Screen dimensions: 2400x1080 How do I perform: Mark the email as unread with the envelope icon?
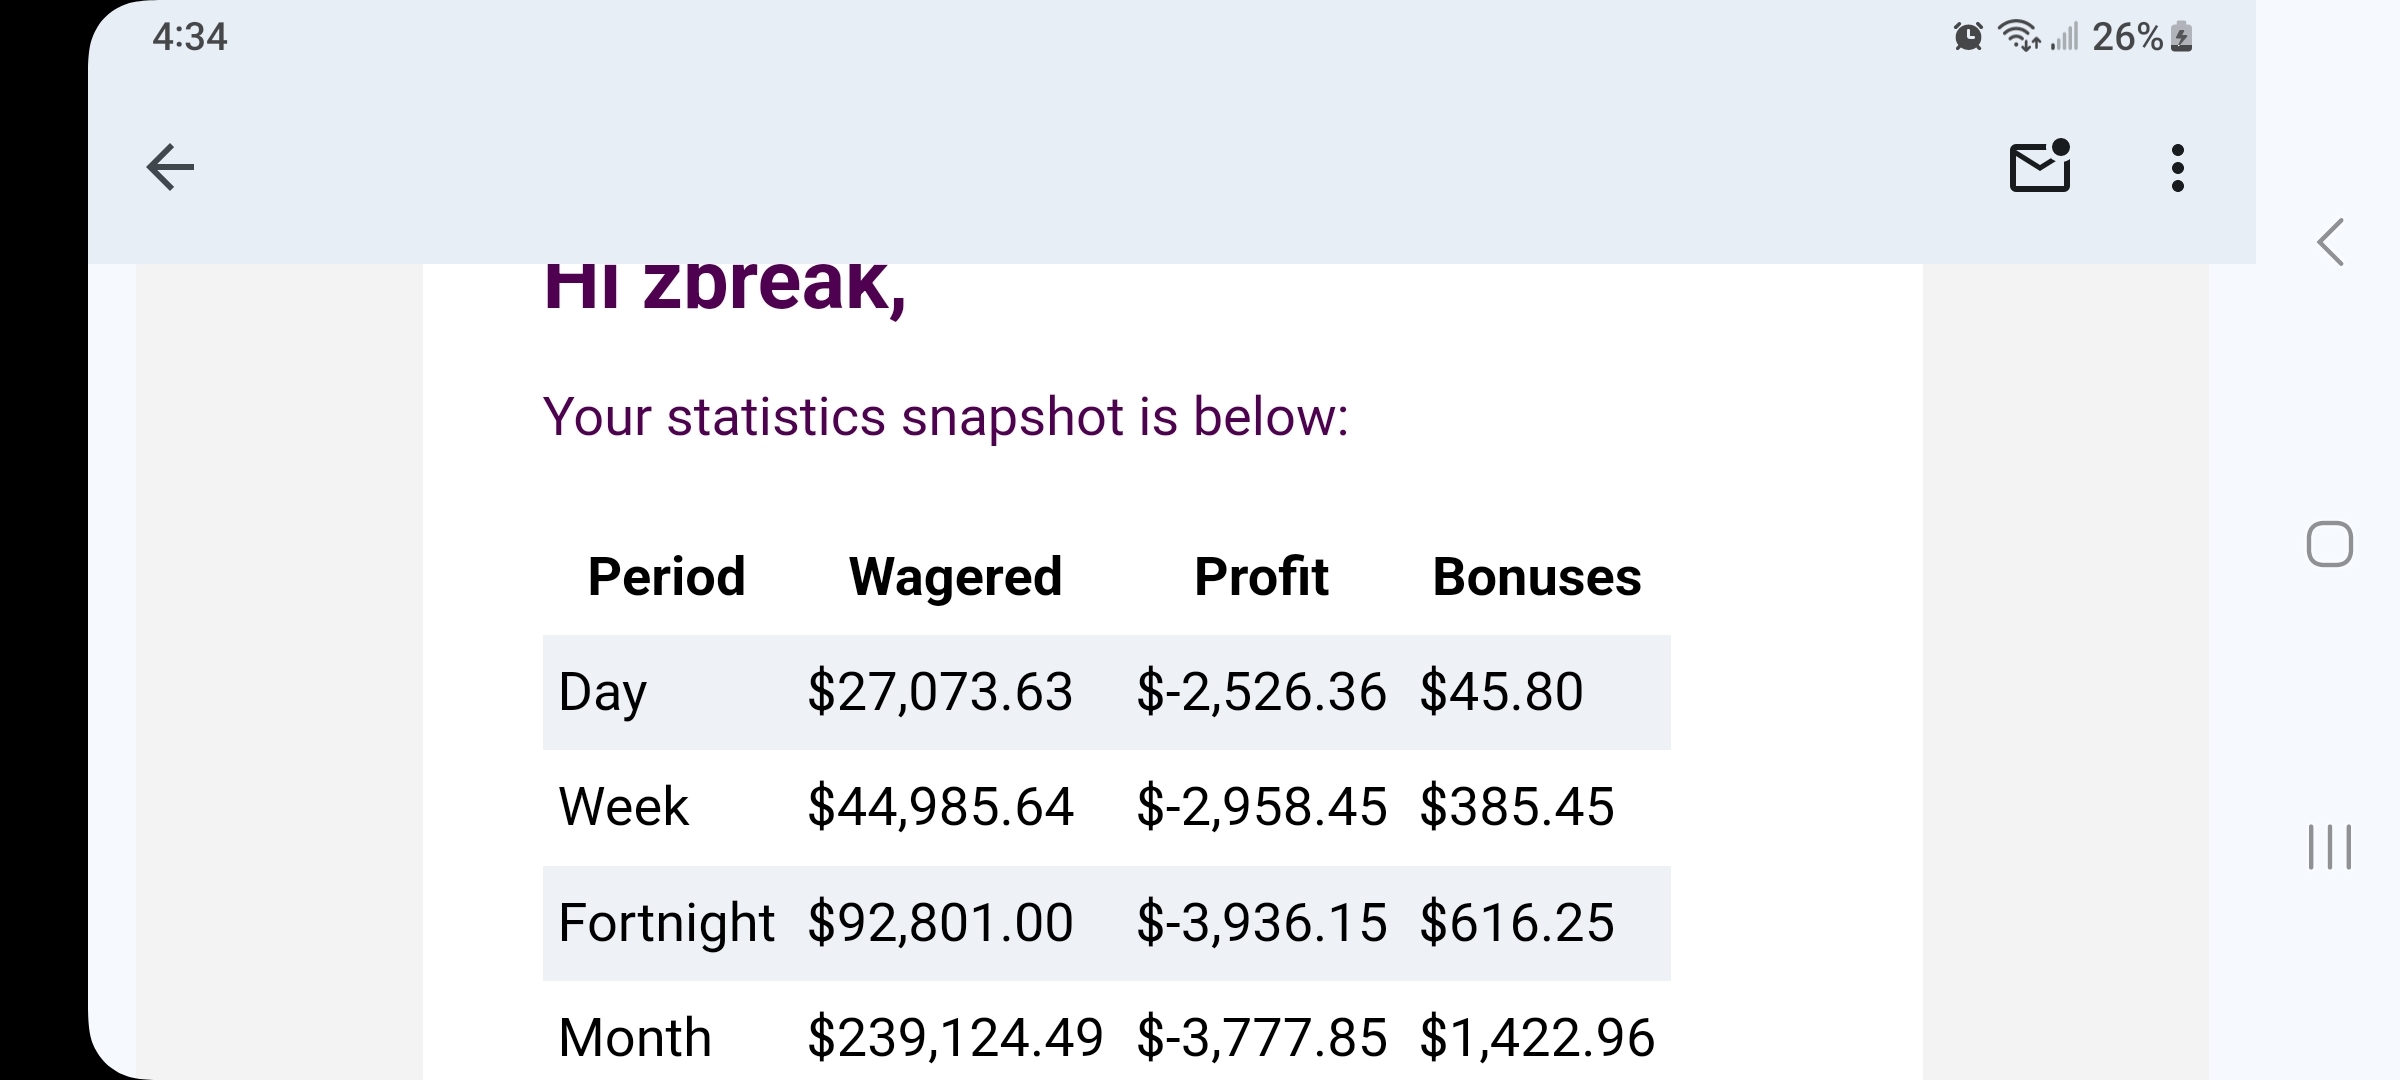(2040, 166)
